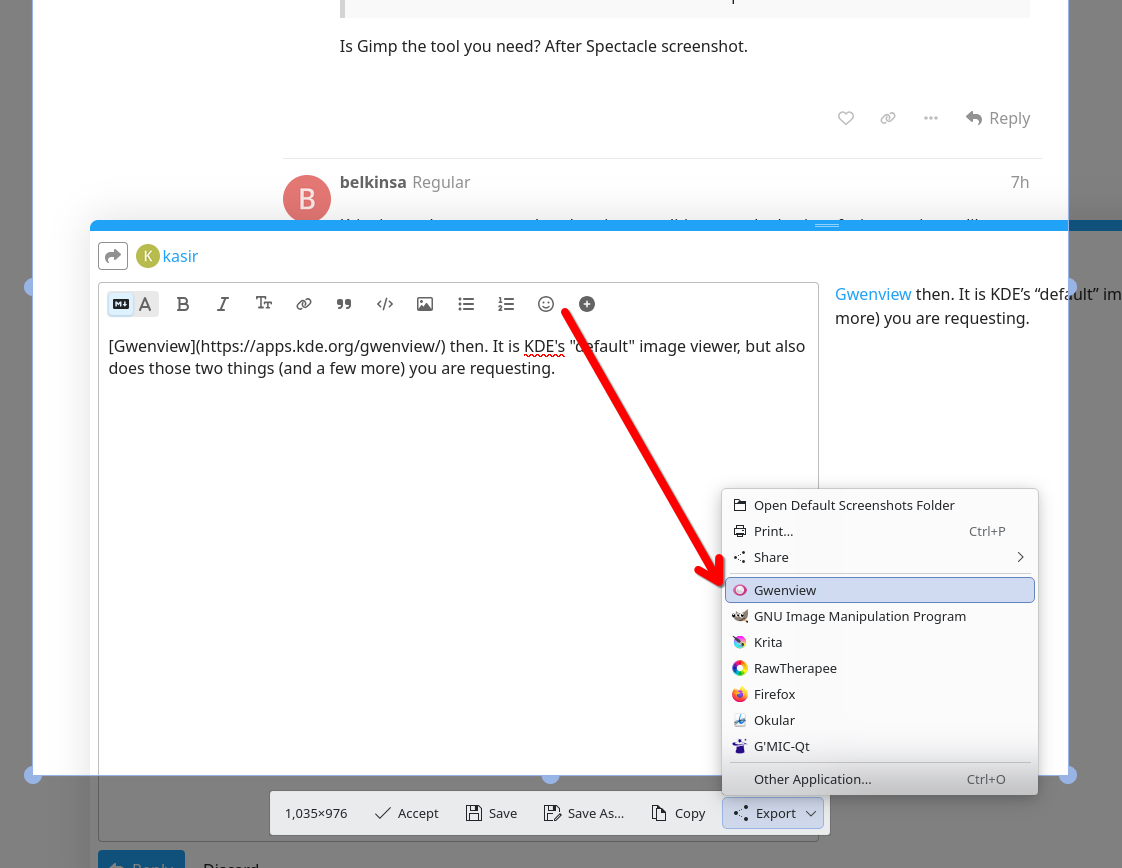Insert a hyperlink with the link icon
Image resolution: width=1122 pixels, height=868 pixels.
coord(304,304)
